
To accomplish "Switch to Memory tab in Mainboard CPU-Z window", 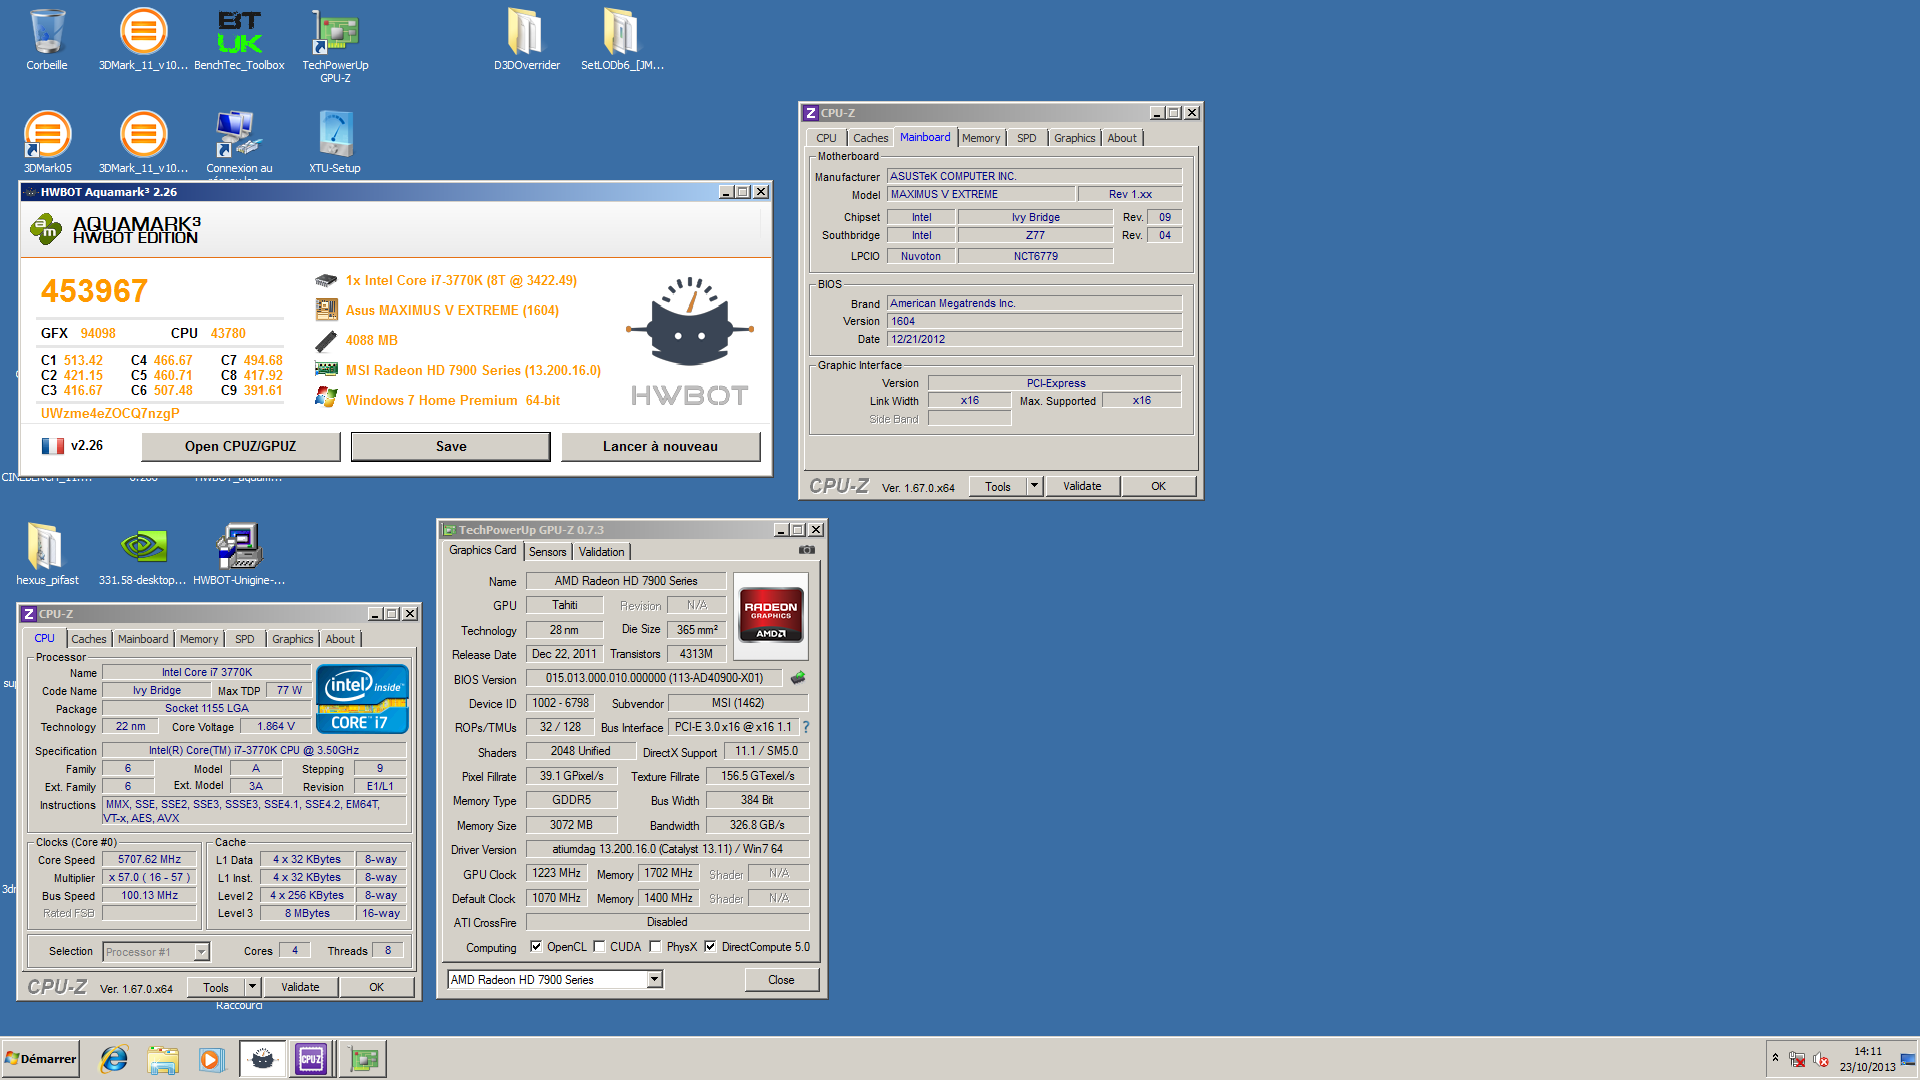I will (x=980, y=138).
